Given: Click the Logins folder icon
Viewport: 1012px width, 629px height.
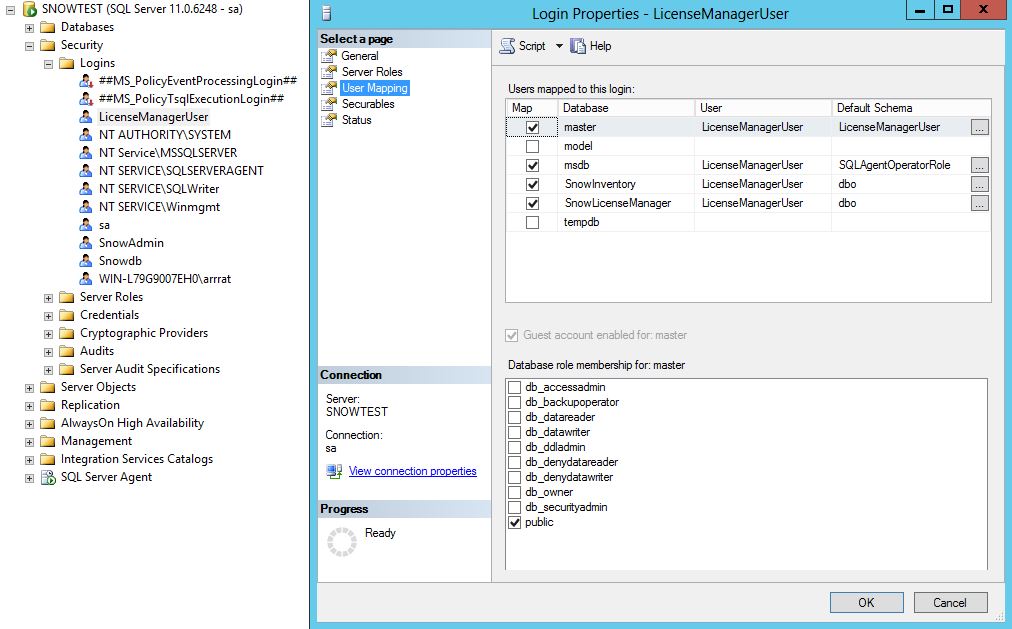Looking at the screenshot, I should [66, 63].
